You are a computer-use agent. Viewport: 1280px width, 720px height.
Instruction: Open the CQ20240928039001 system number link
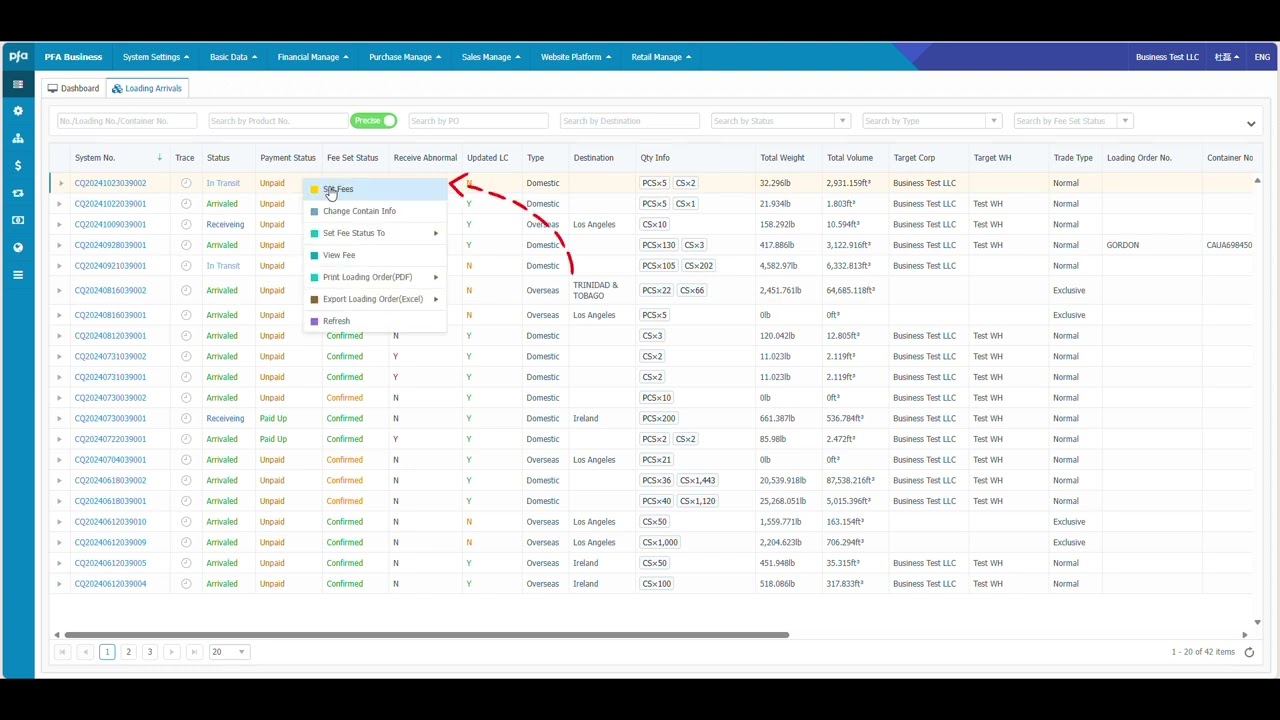[x=110, y=245]
